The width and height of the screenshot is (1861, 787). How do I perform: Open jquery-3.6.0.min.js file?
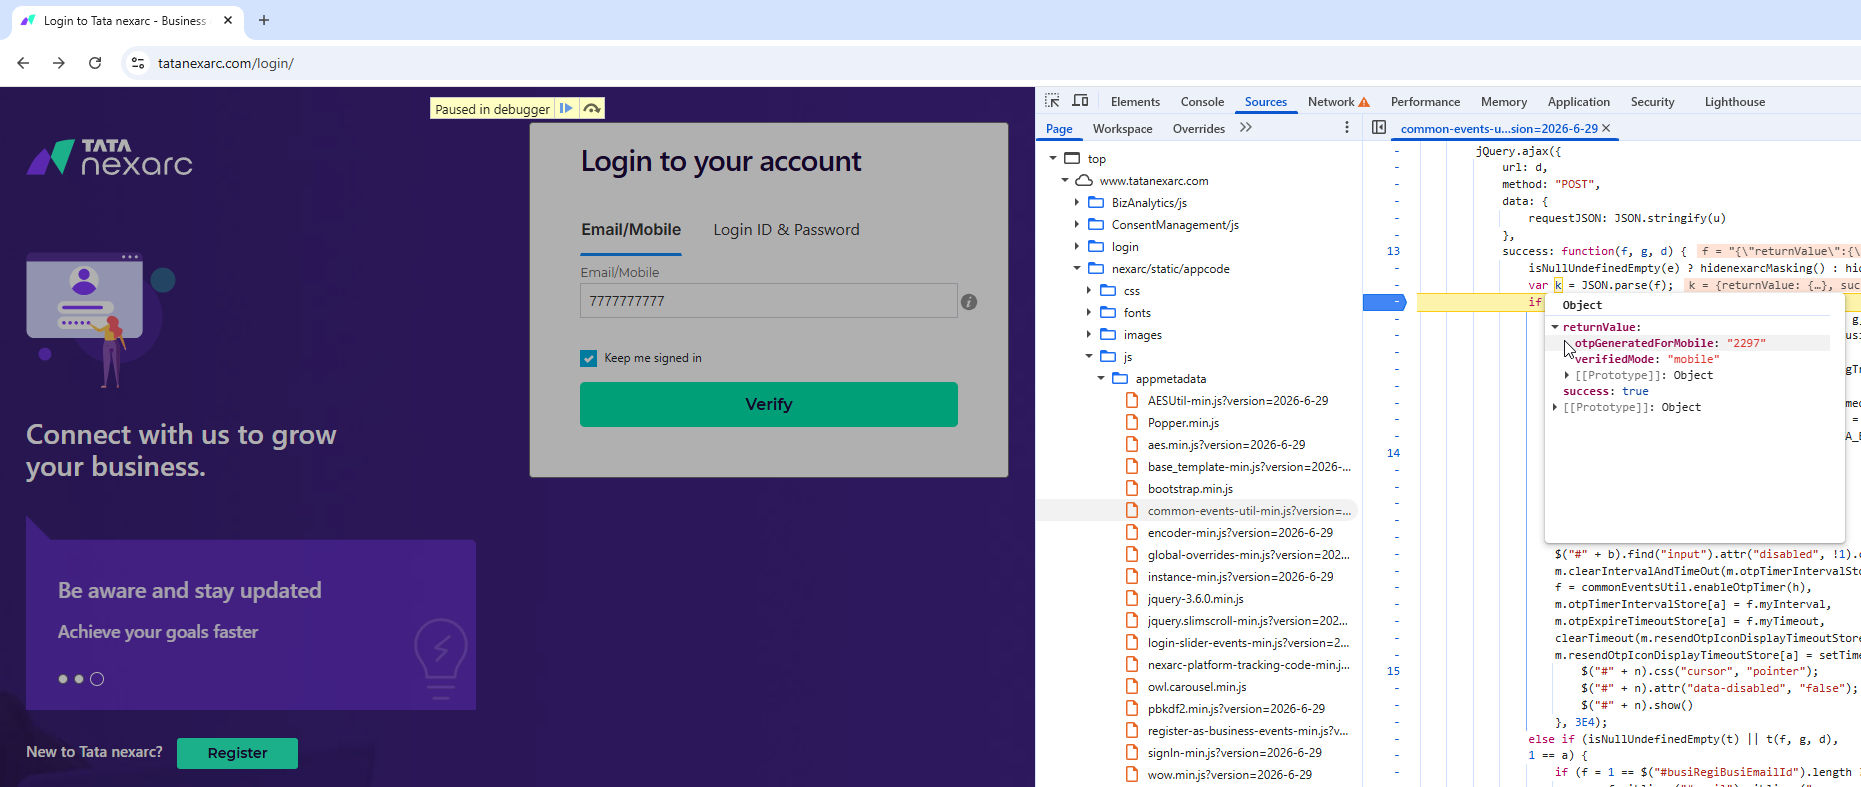pos(1195,599)
